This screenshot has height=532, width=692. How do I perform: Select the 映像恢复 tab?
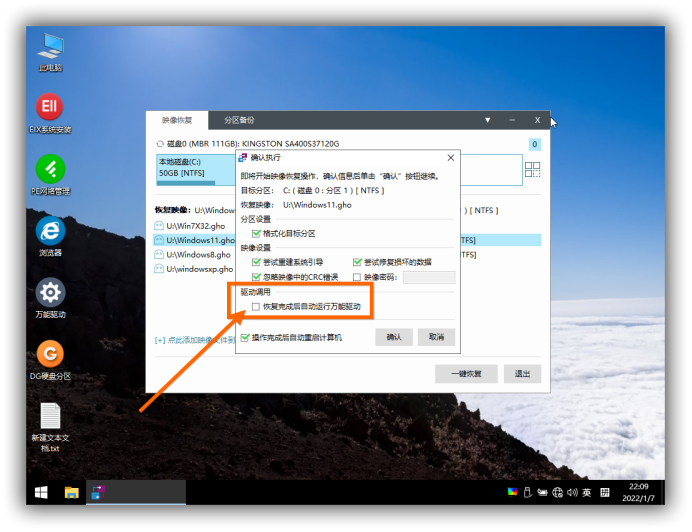(177, 120)
